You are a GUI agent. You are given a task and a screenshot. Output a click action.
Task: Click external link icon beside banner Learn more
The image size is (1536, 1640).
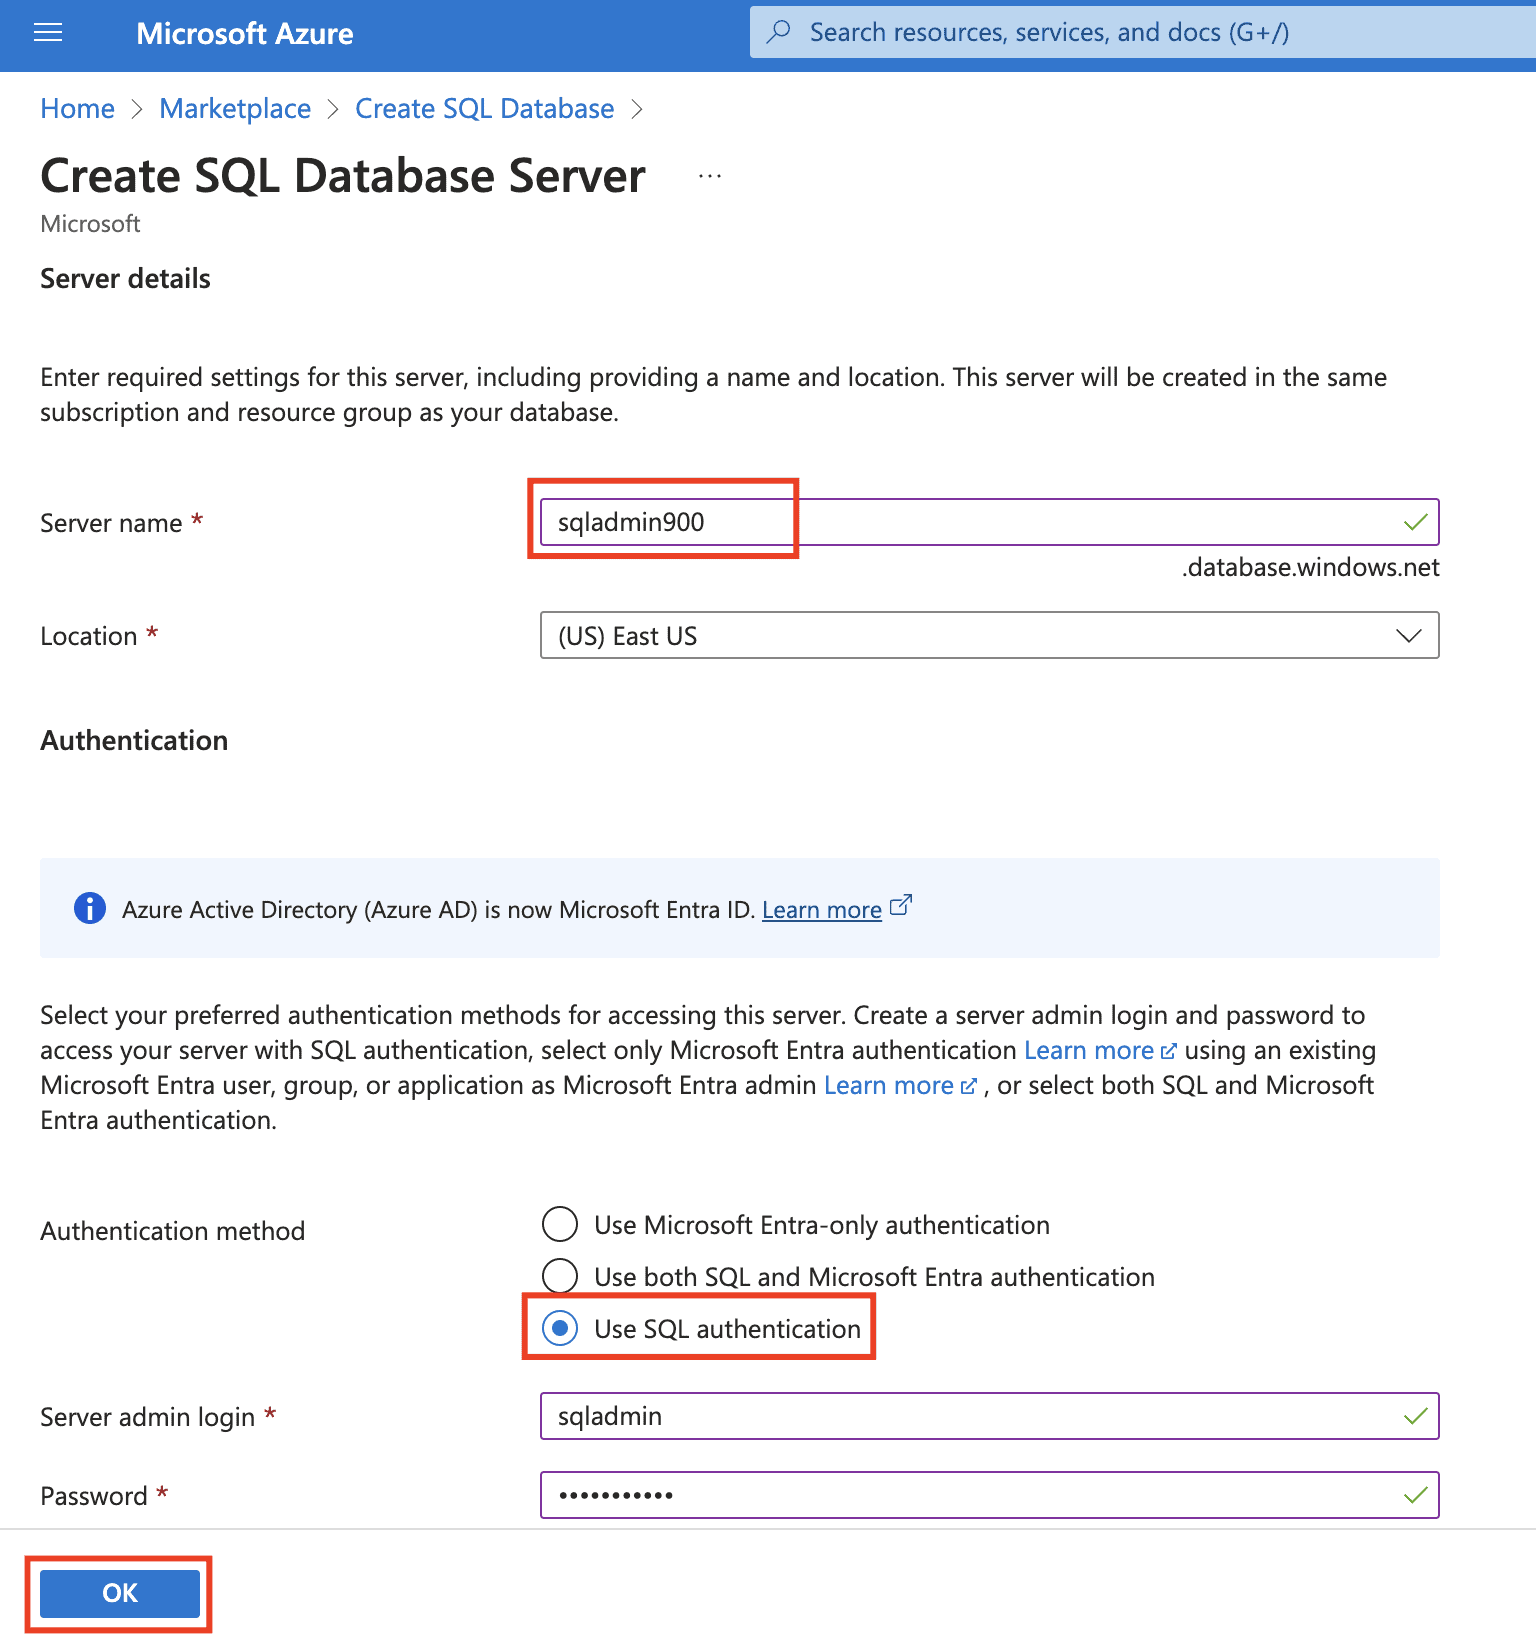coord(901,906)
